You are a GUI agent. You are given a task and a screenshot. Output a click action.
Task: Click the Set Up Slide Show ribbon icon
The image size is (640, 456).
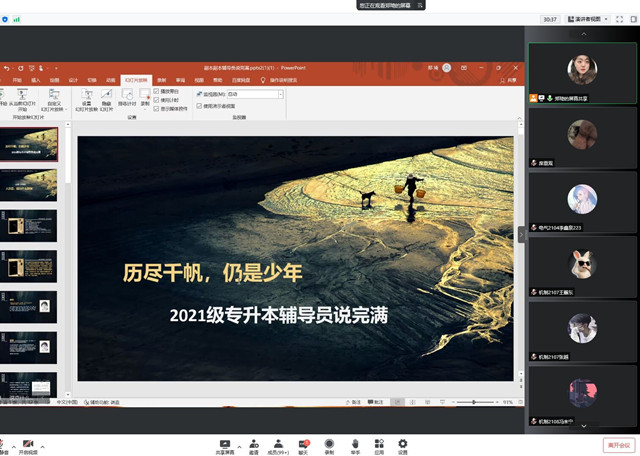pyautogui.click(x=87, y=94)
